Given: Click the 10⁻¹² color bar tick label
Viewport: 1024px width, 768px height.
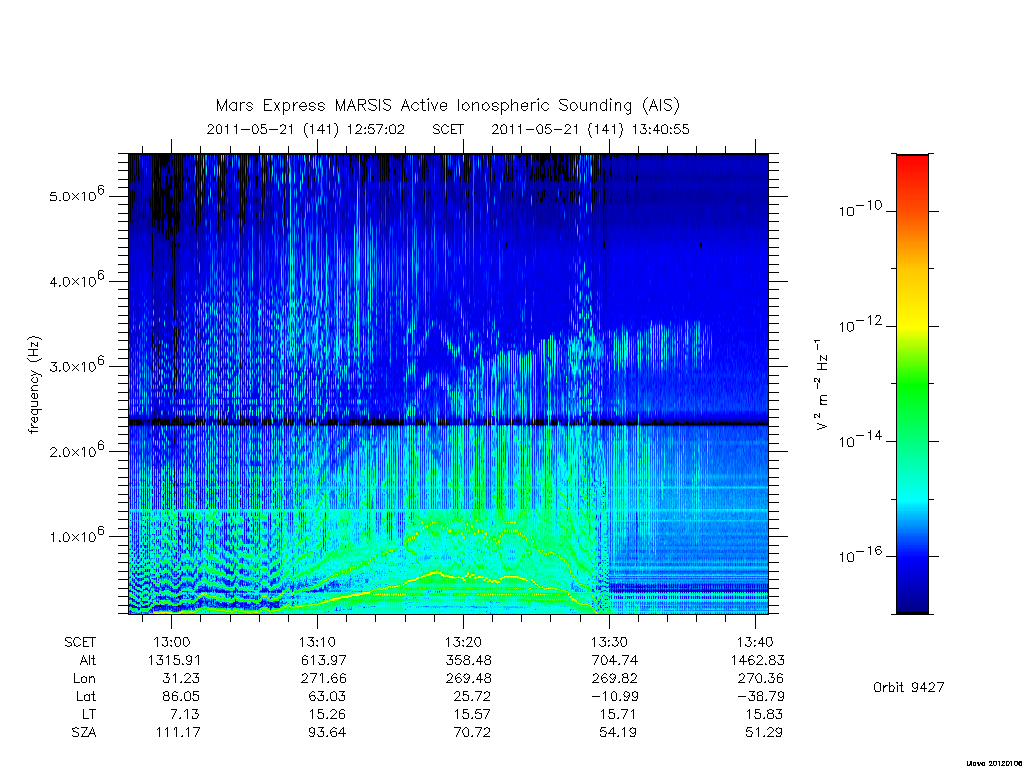Looking at the screenshot, I should coord(860,325).
